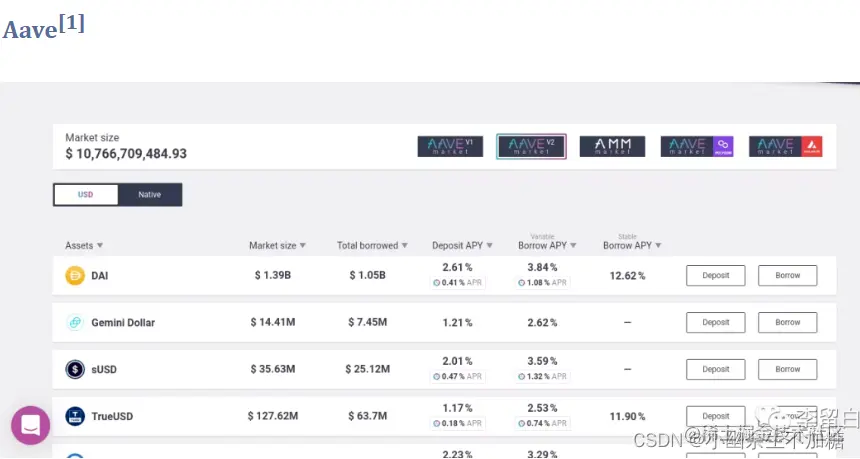The image size is (860, 459).
Task: Click TrueUSD deposit APY 1.17 %
Action: pyautogui.click(x=457, y=408)
